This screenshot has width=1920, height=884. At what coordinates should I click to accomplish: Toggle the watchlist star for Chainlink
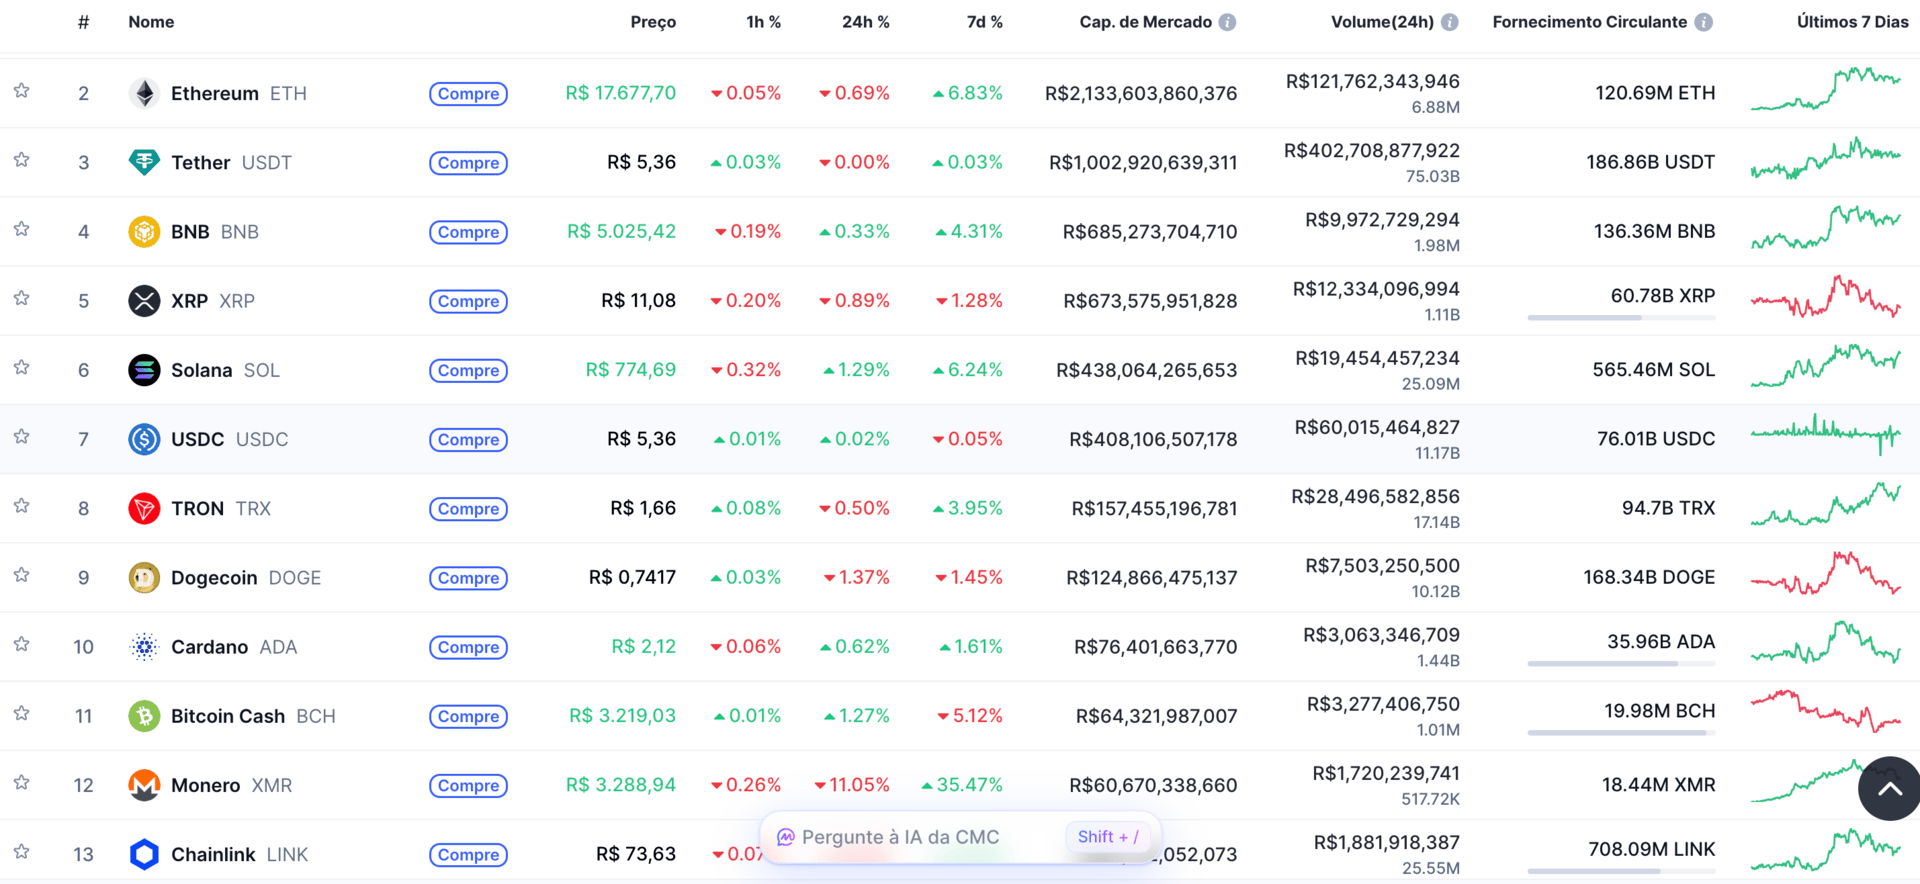21,852
